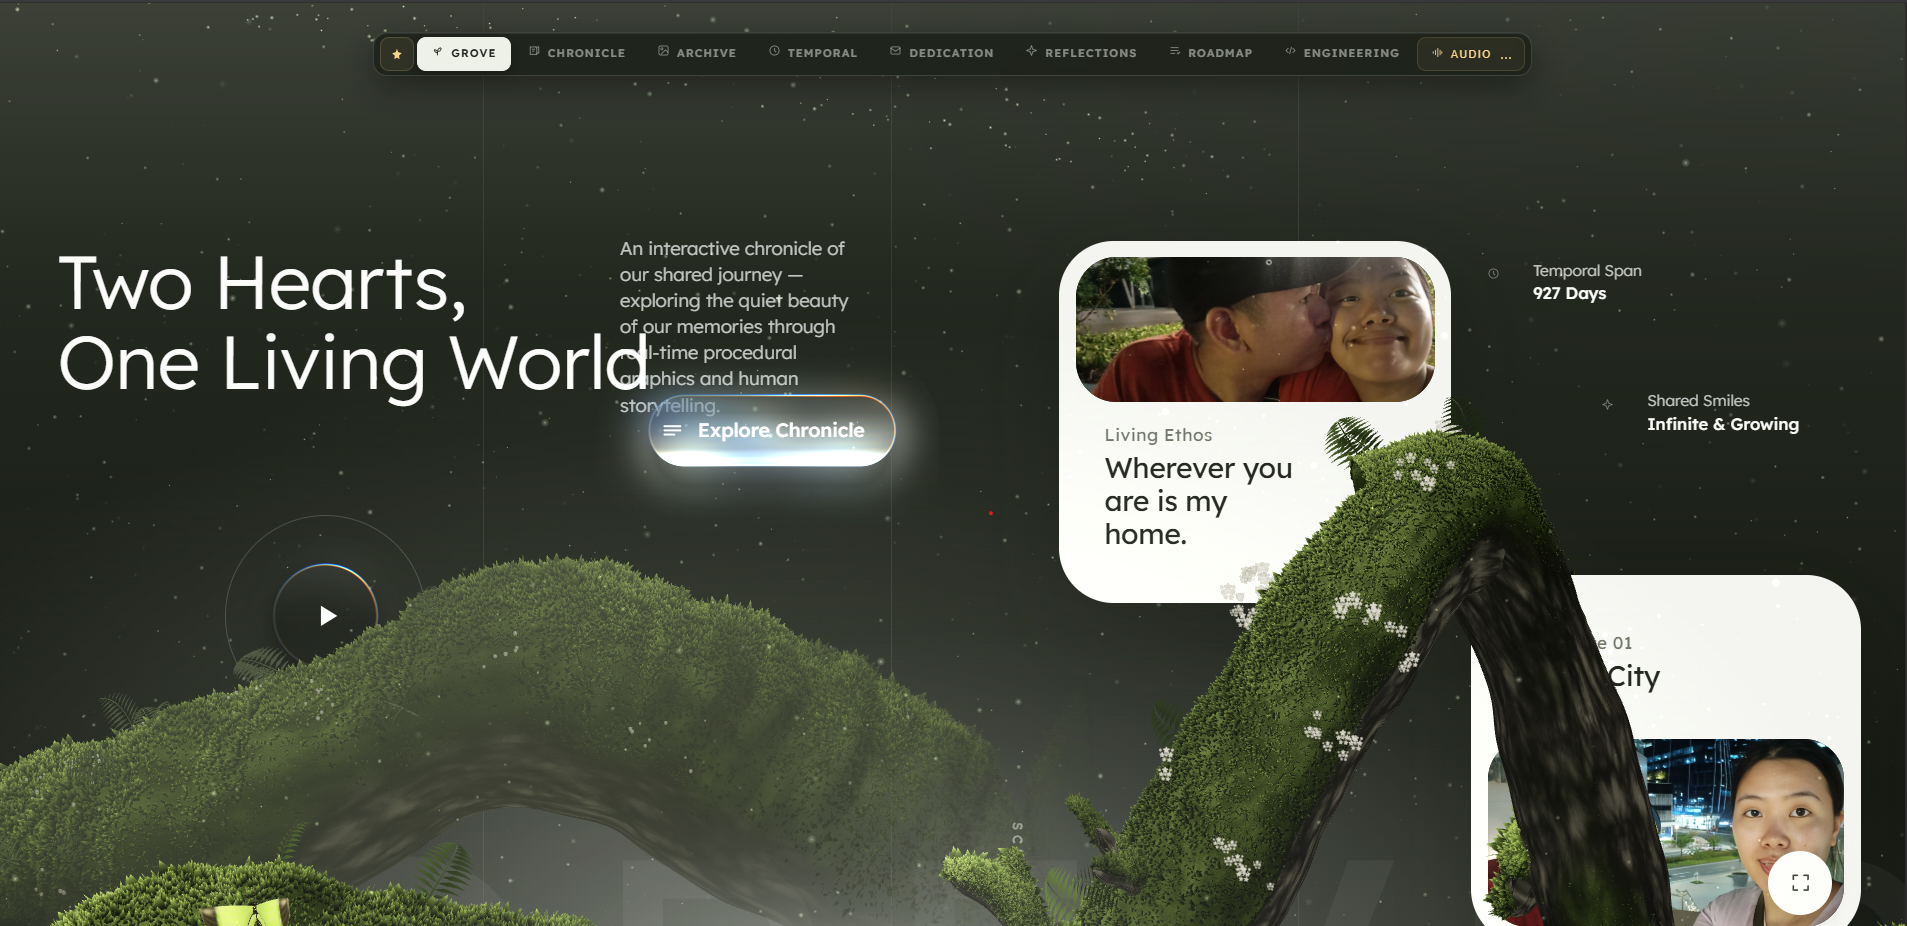Switch to the Chronicle section

click(x=577, y=53)
